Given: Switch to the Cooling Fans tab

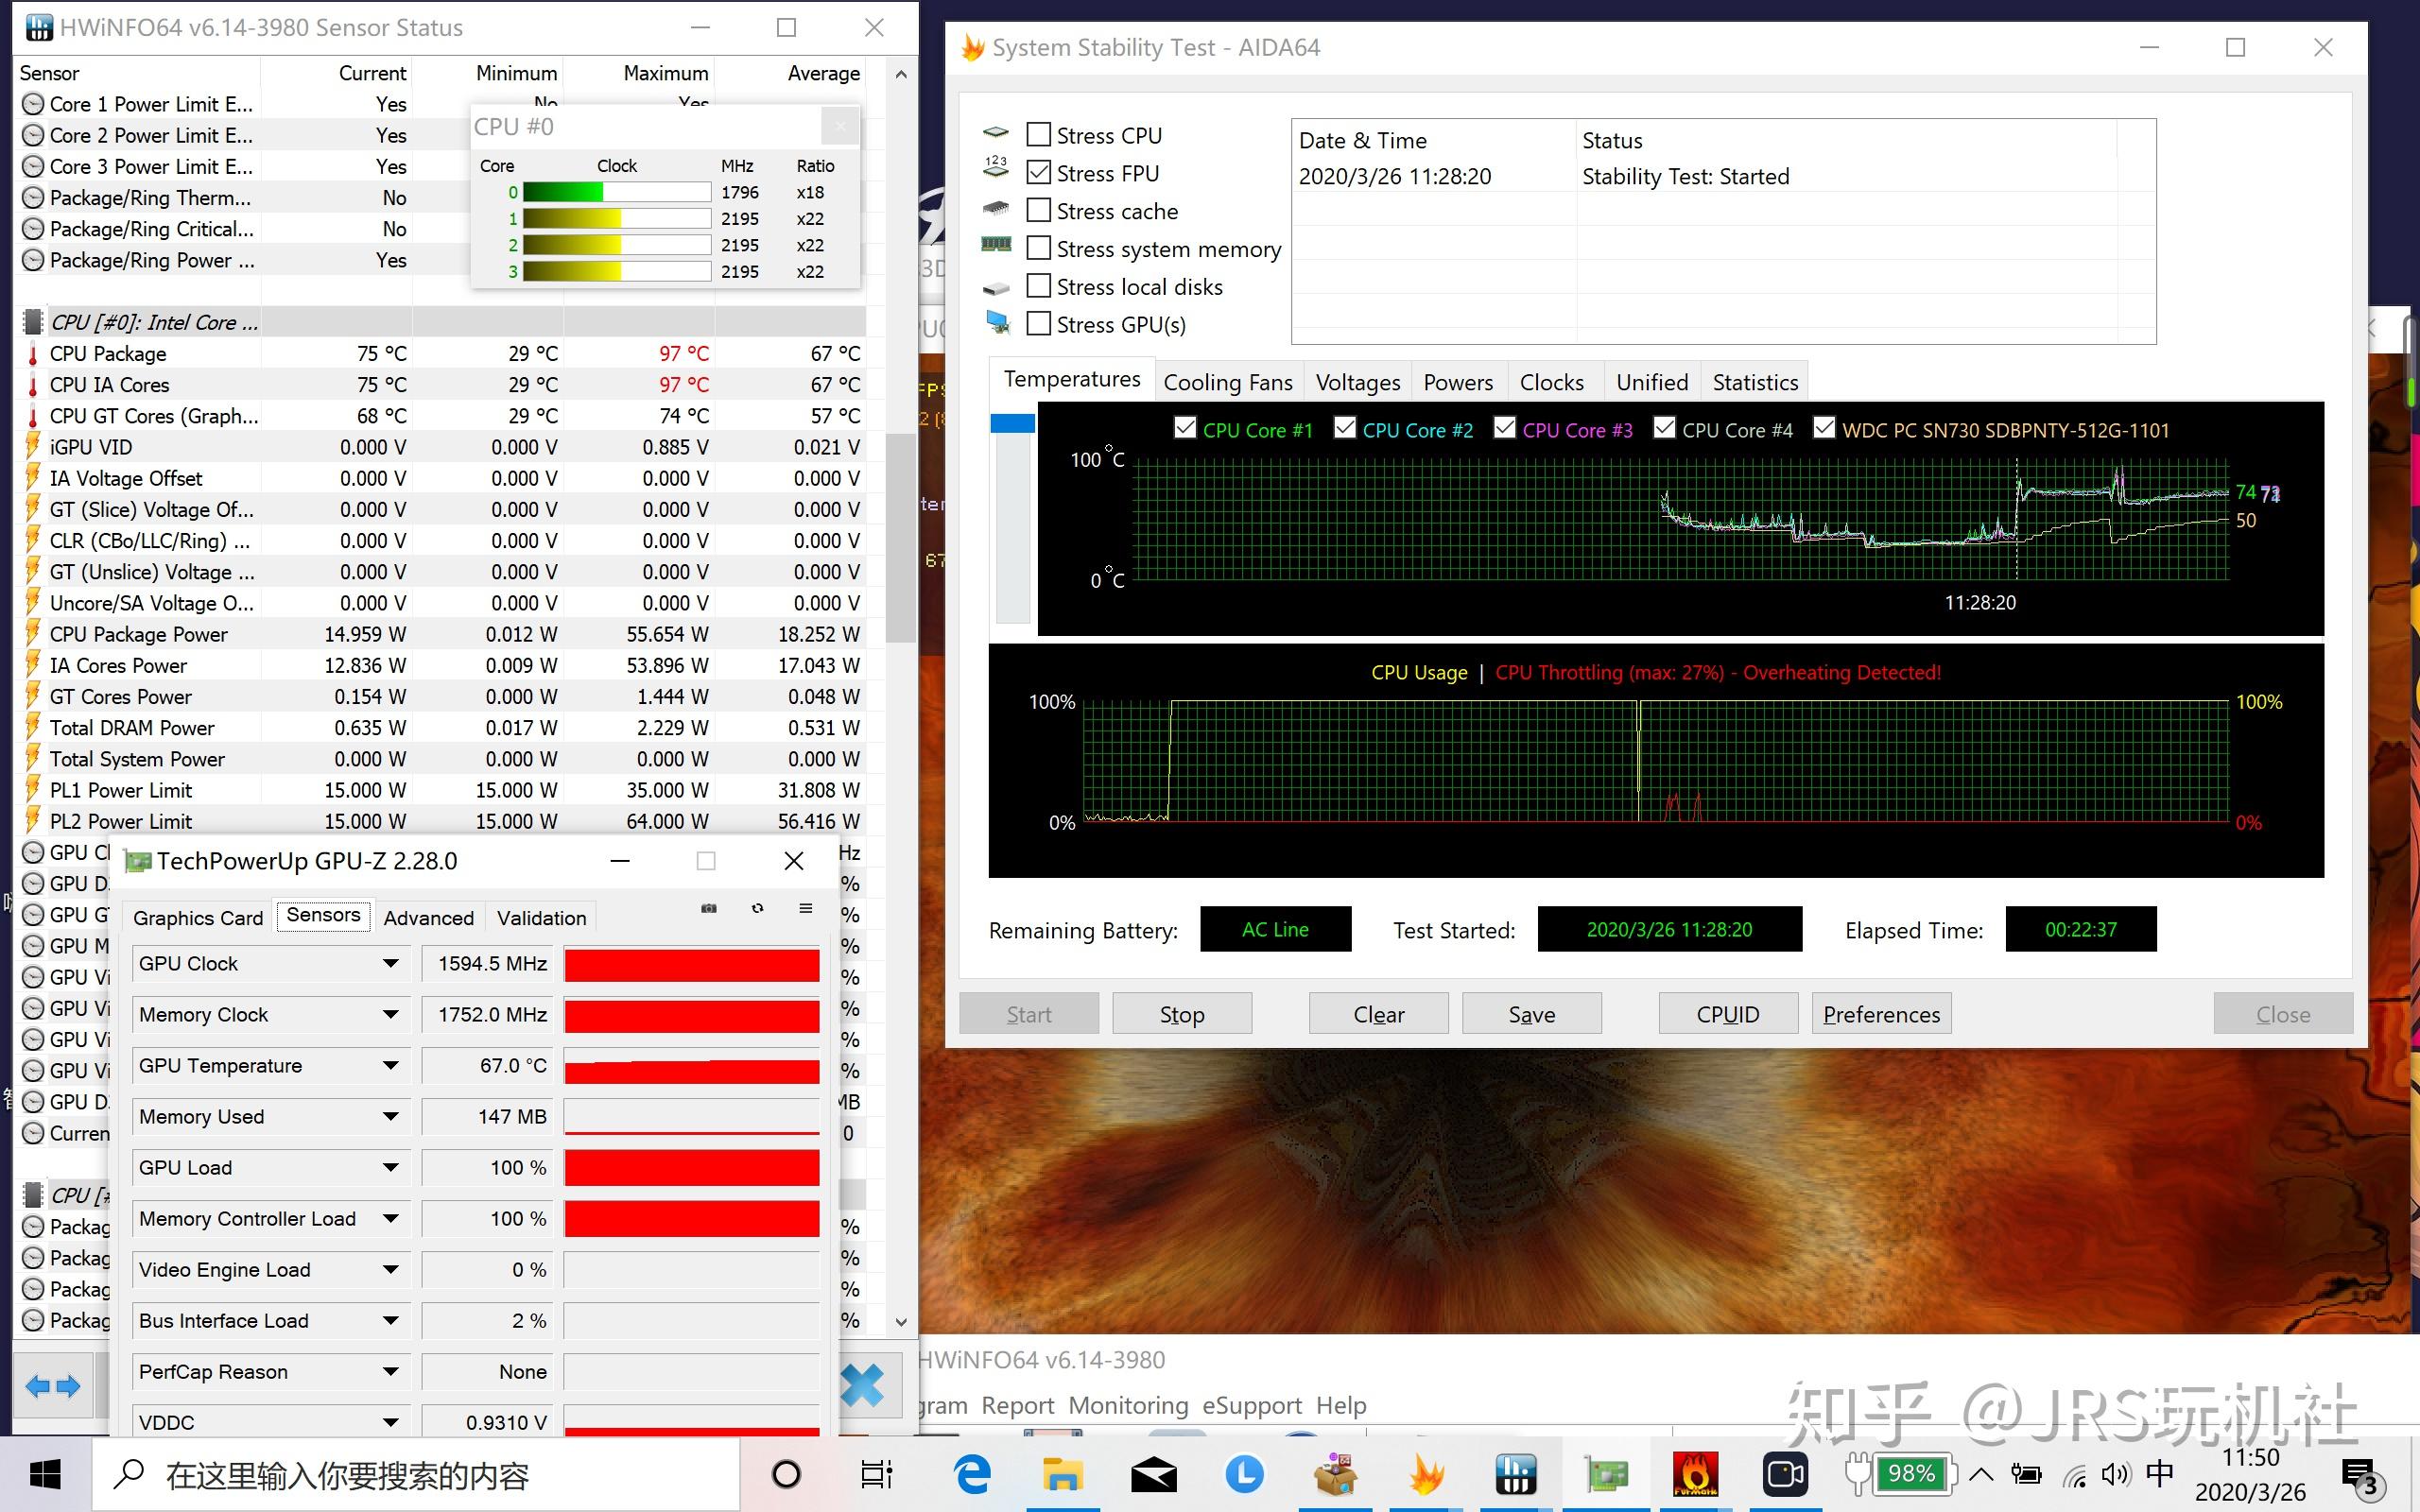Looking at the screenshot, I should point(1227,382).
